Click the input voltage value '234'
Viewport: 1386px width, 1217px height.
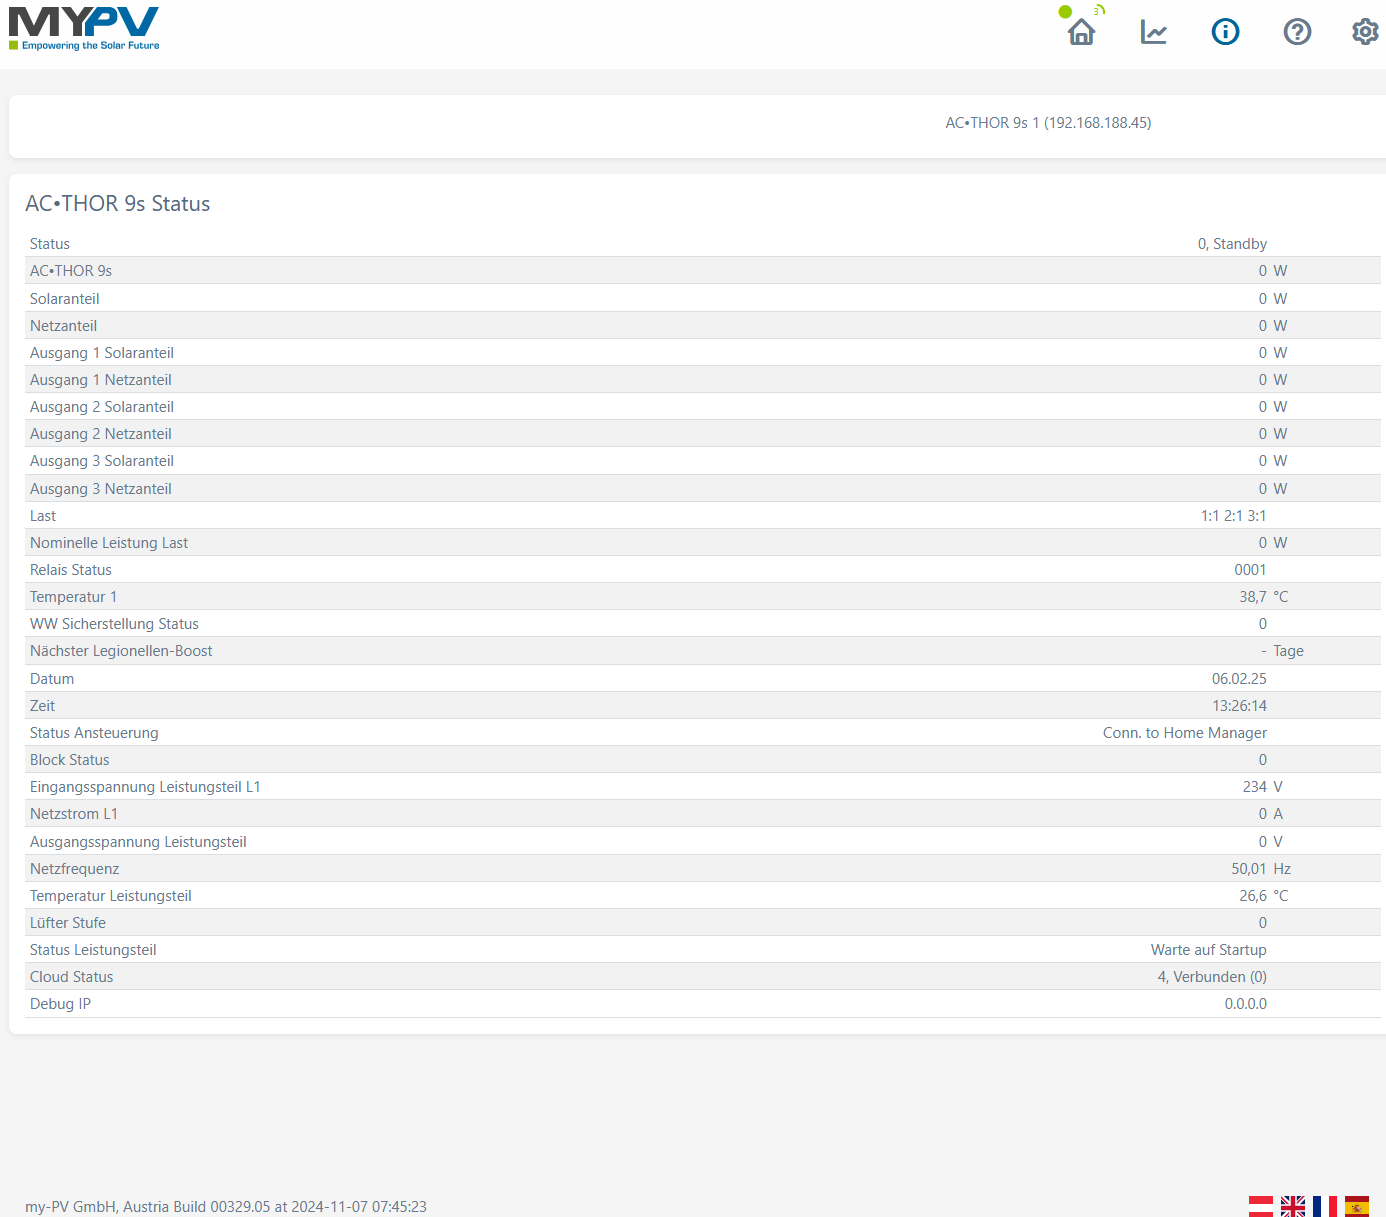click(x=1255, y=787)
